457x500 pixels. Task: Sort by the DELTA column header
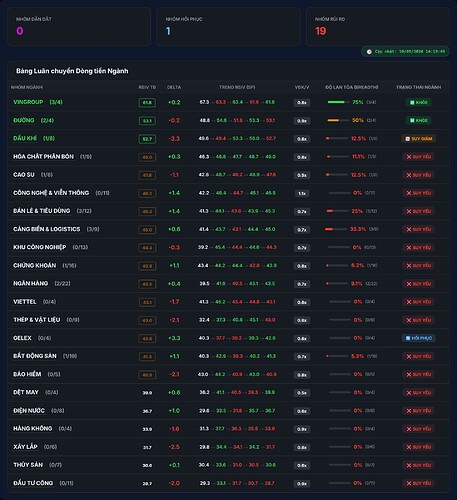click(x=174, y=87)
